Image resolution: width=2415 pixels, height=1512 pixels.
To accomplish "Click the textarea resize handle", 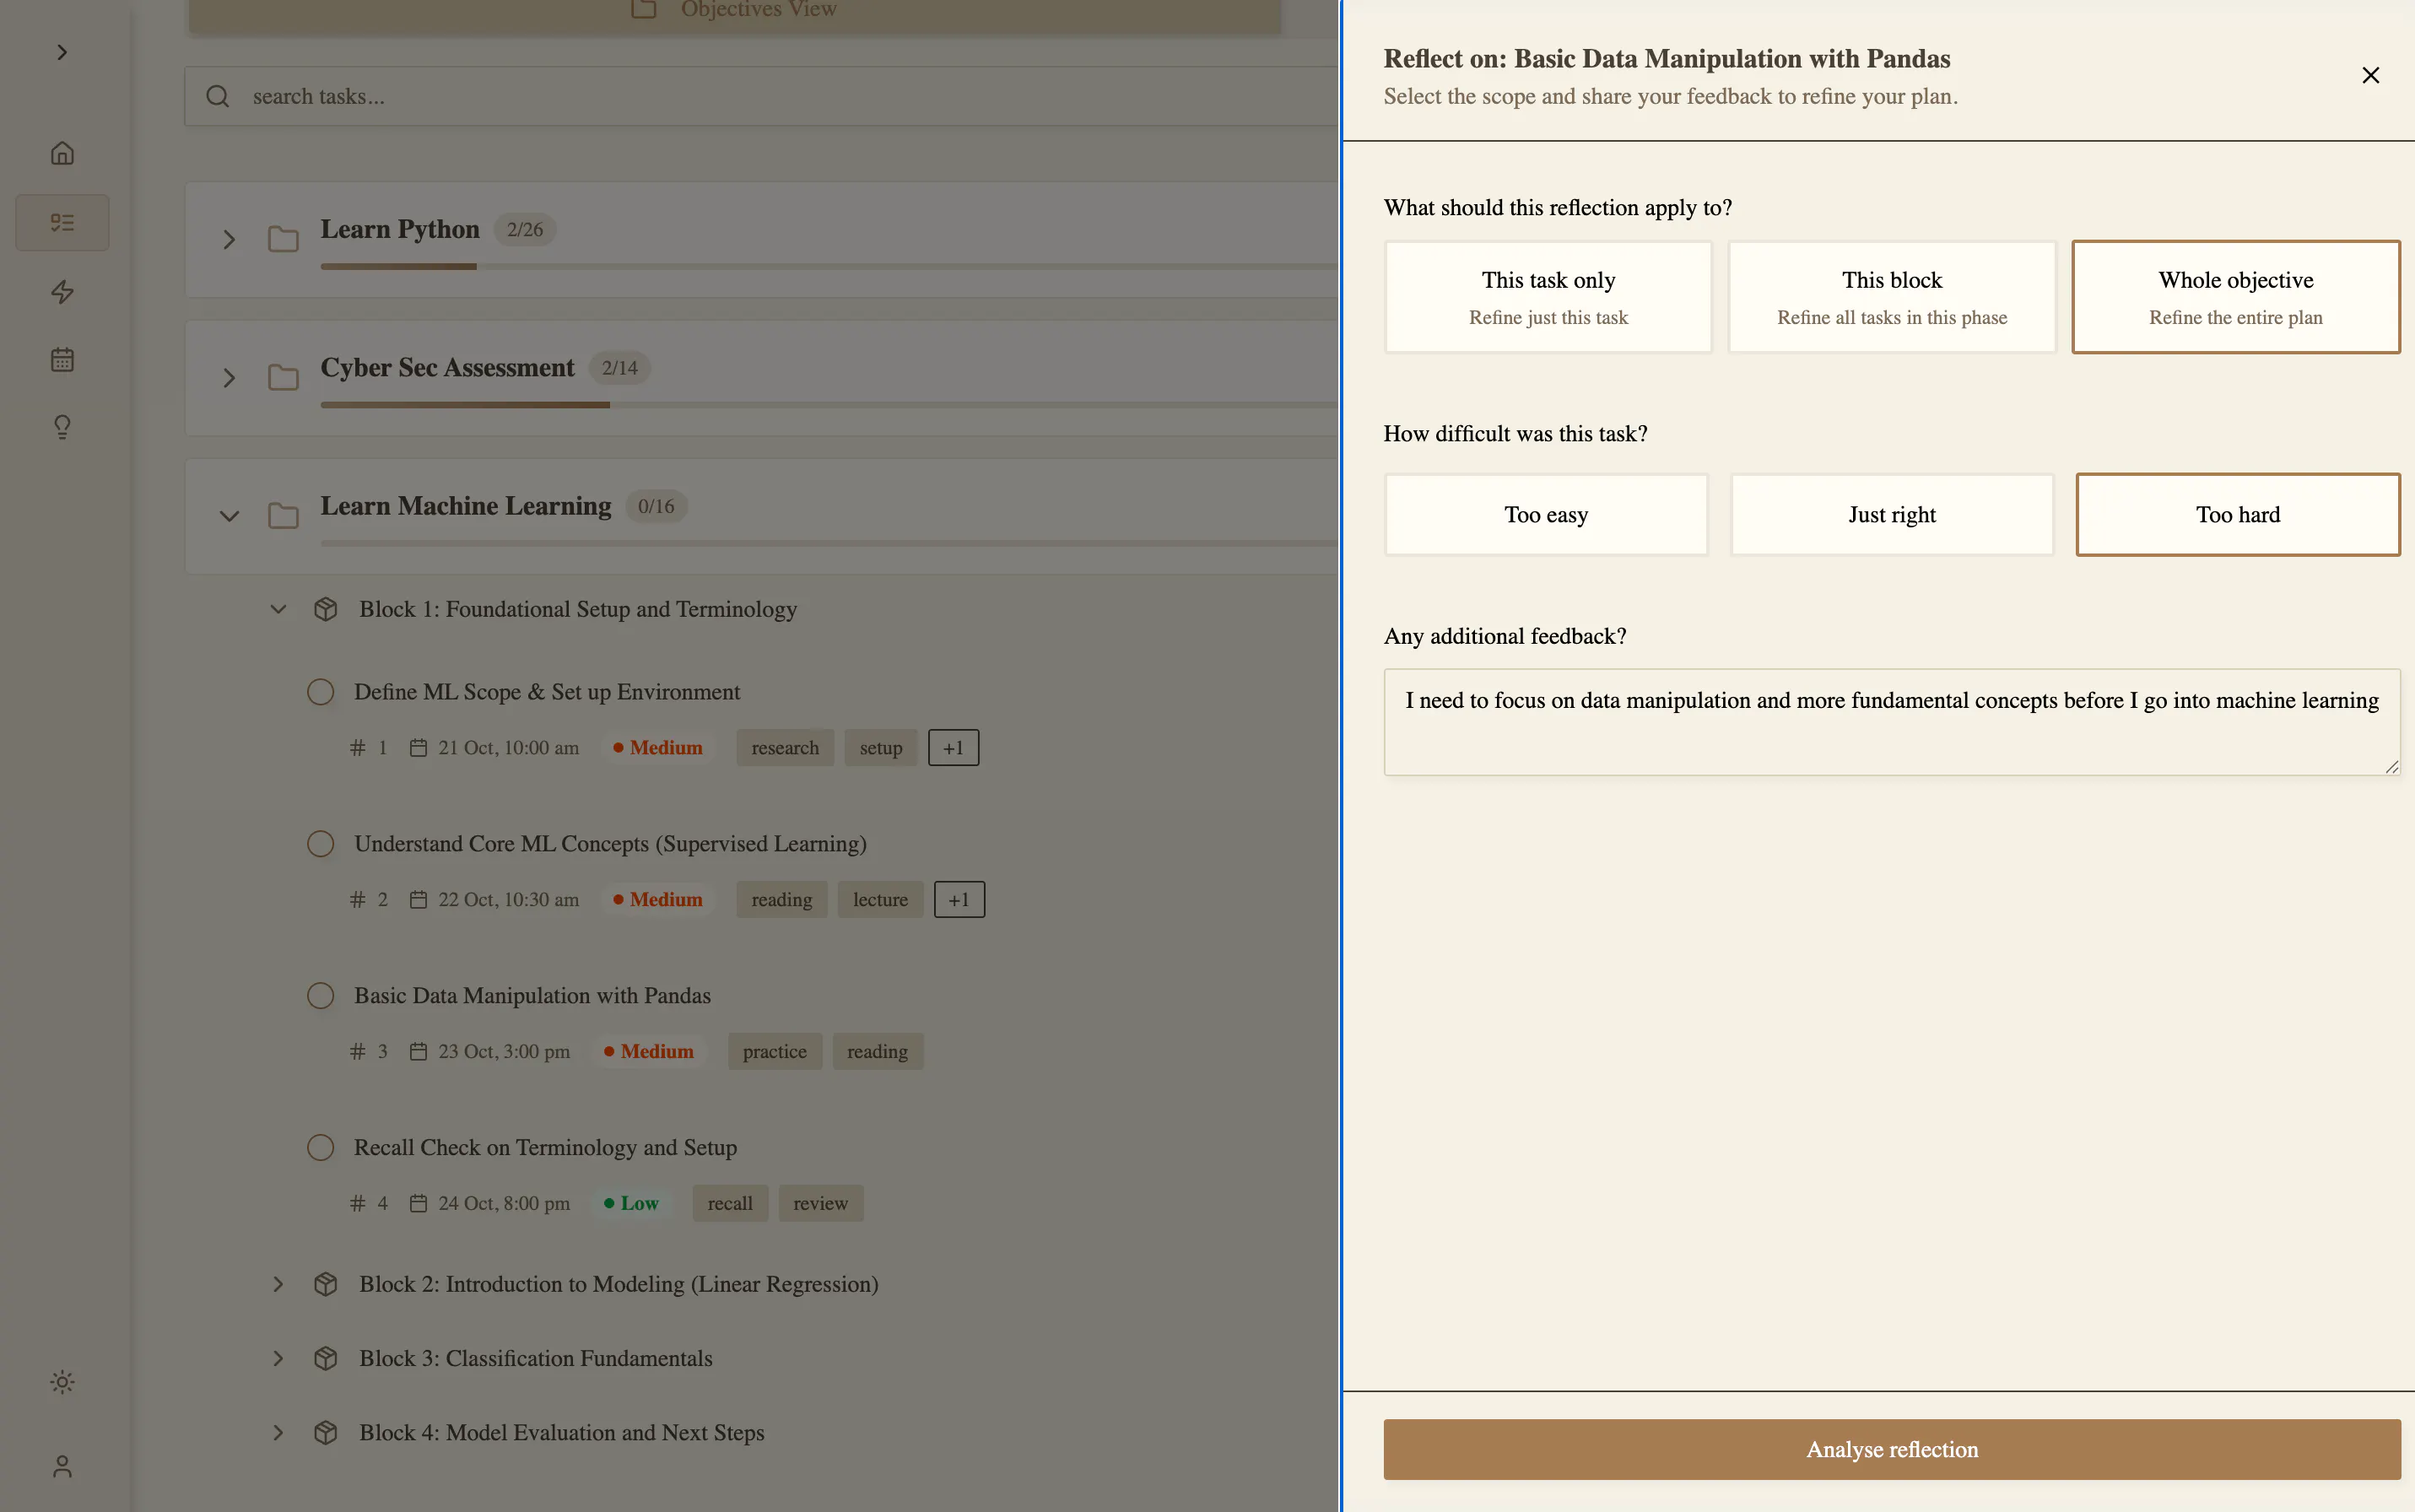I will point(2392,767).
